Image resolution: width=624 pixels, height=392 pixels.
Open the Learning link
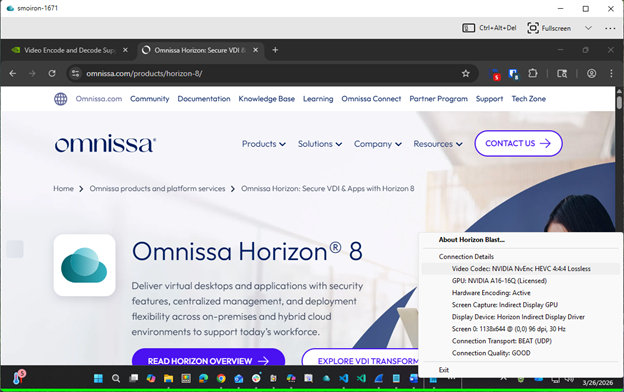(x=318, y=99)
